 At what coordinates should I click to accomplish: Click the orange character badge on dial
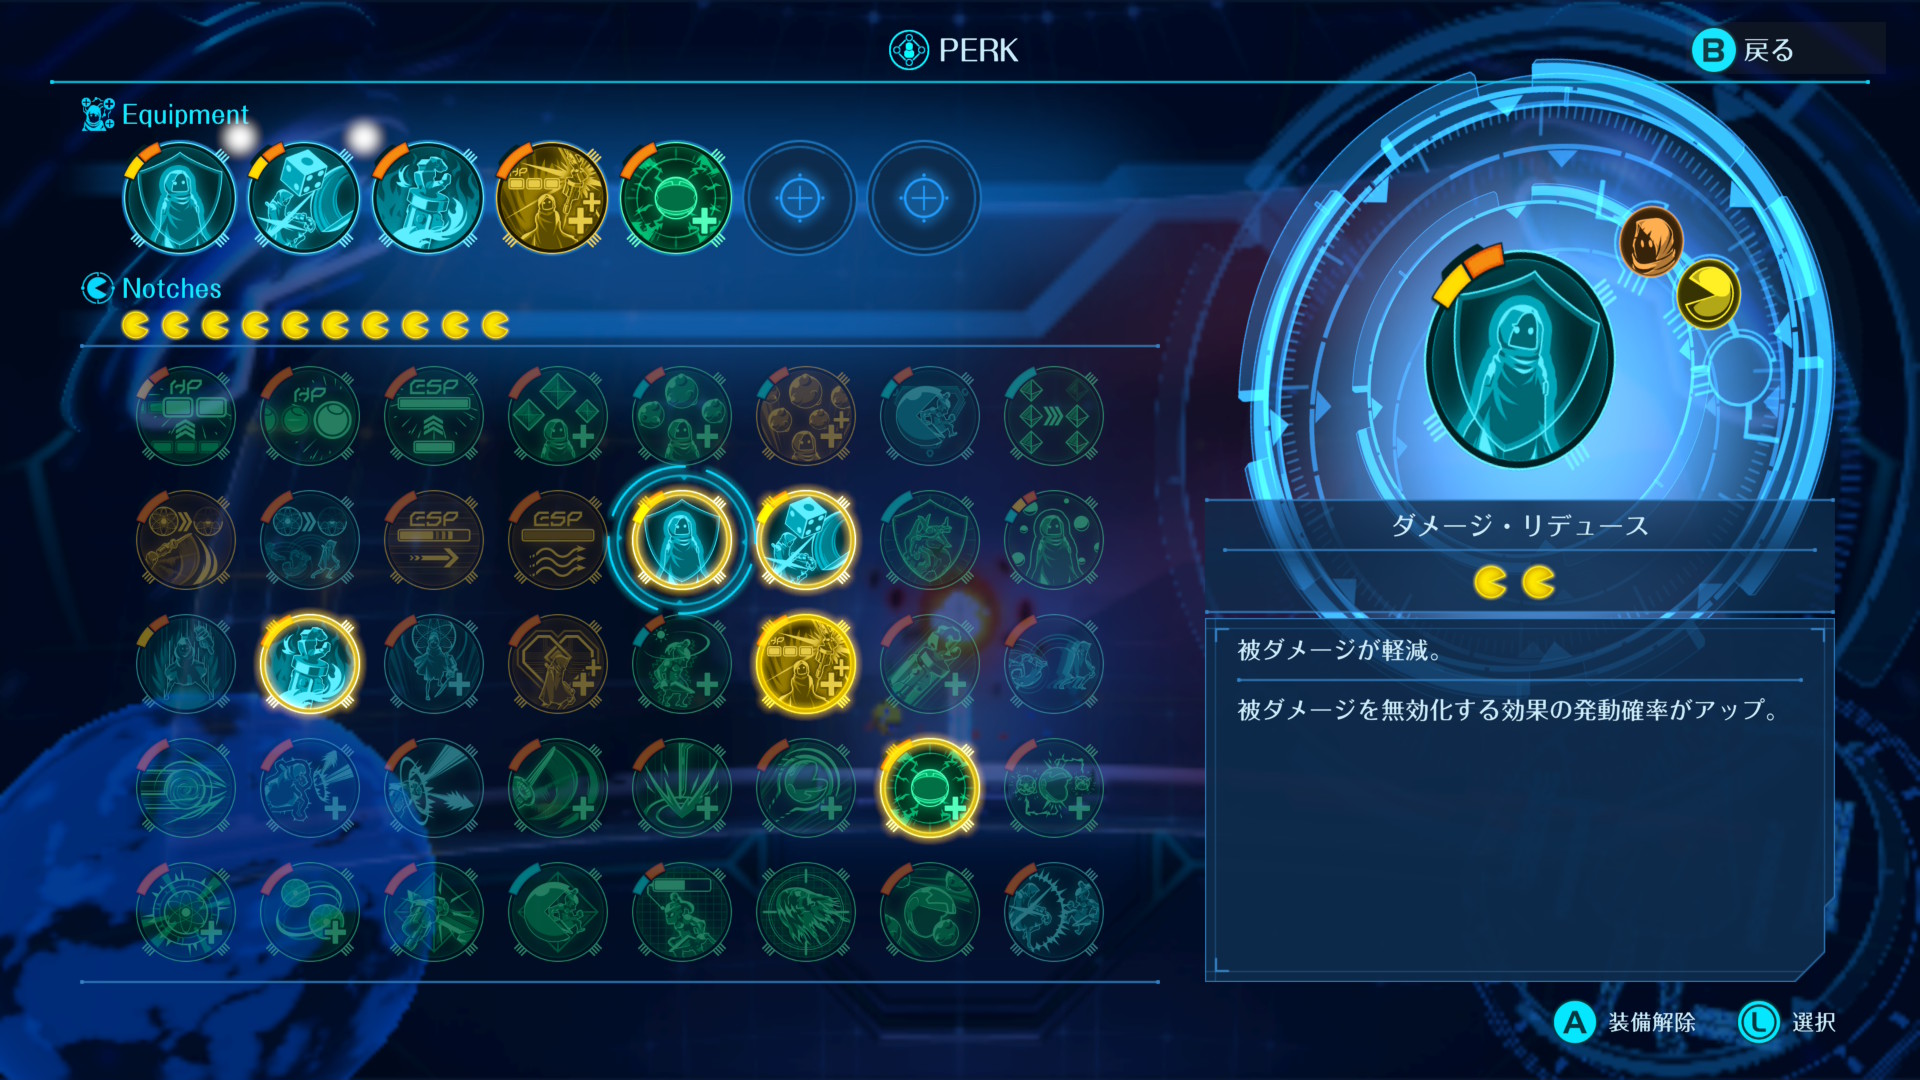1651,242
